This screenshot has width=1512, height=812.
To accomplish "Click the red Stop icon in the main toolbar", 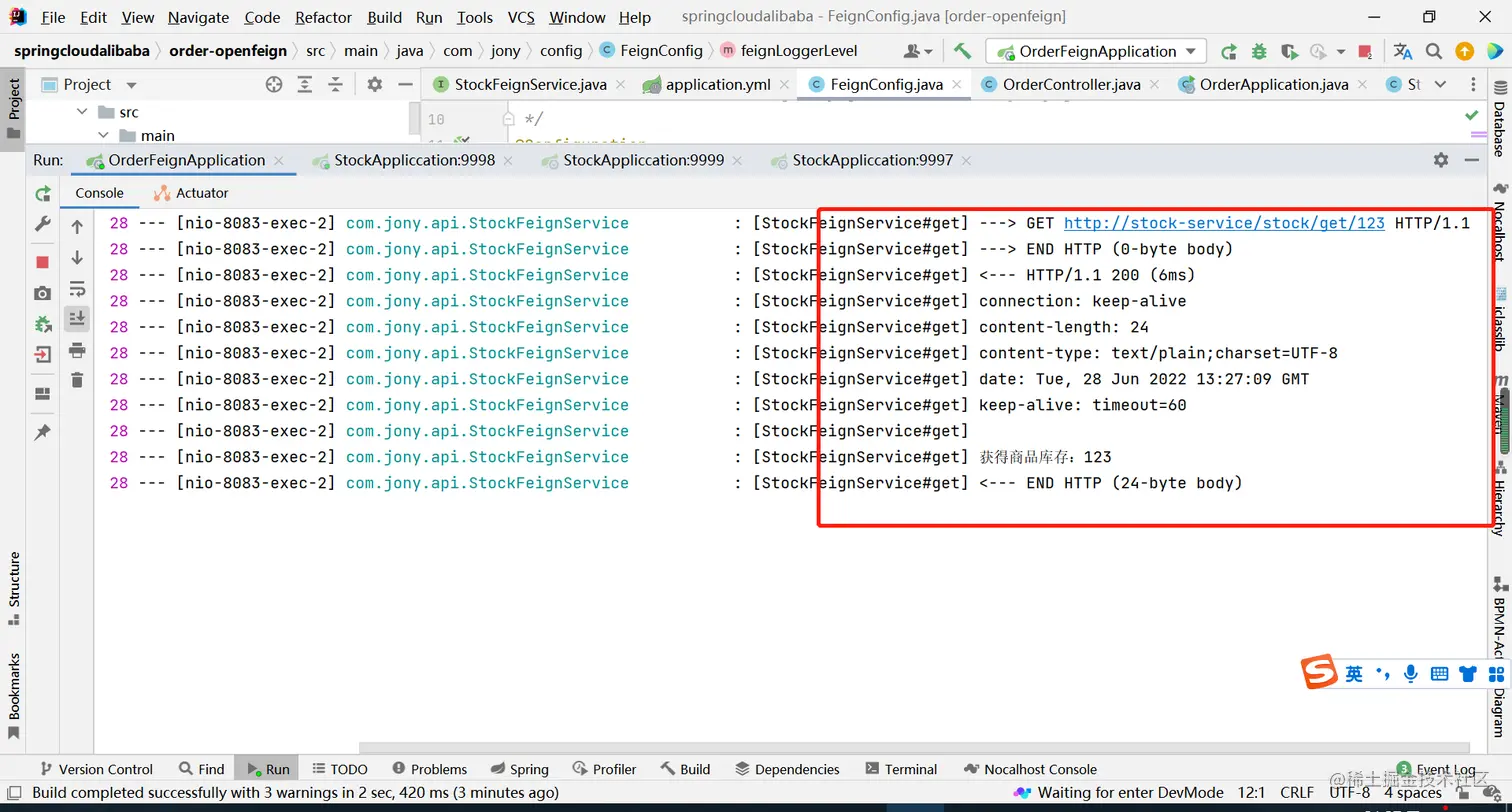I will click(x=1365, y=51).
